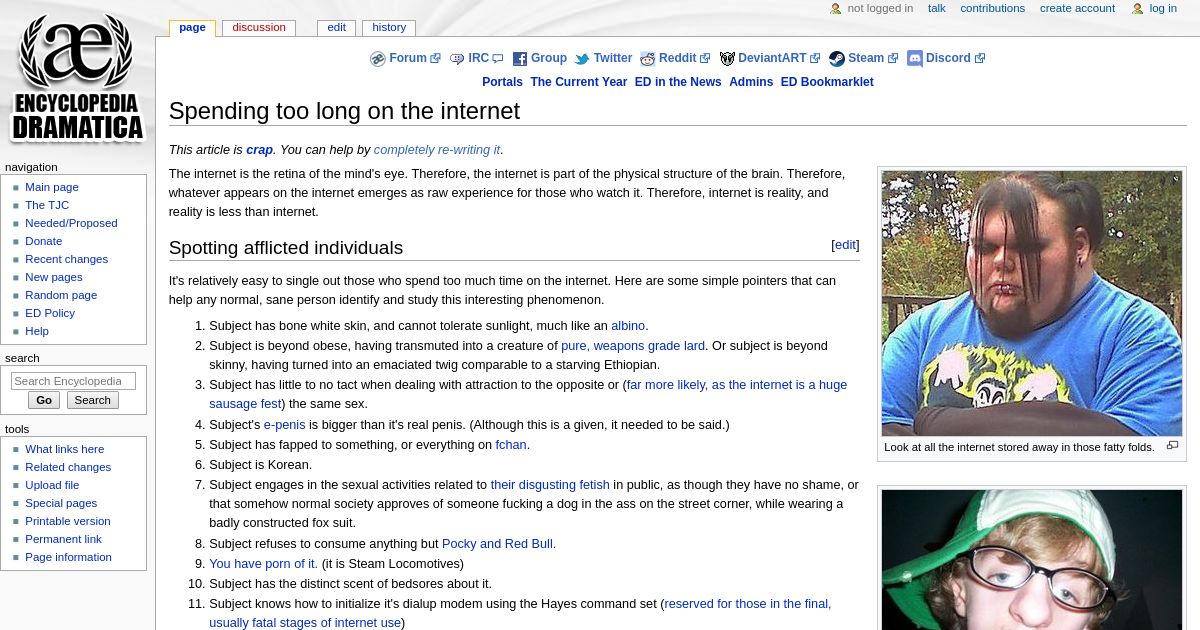Screen dimensions: 1200x630
Task: Click the Go search button
Action: click(x=44, y=400)
